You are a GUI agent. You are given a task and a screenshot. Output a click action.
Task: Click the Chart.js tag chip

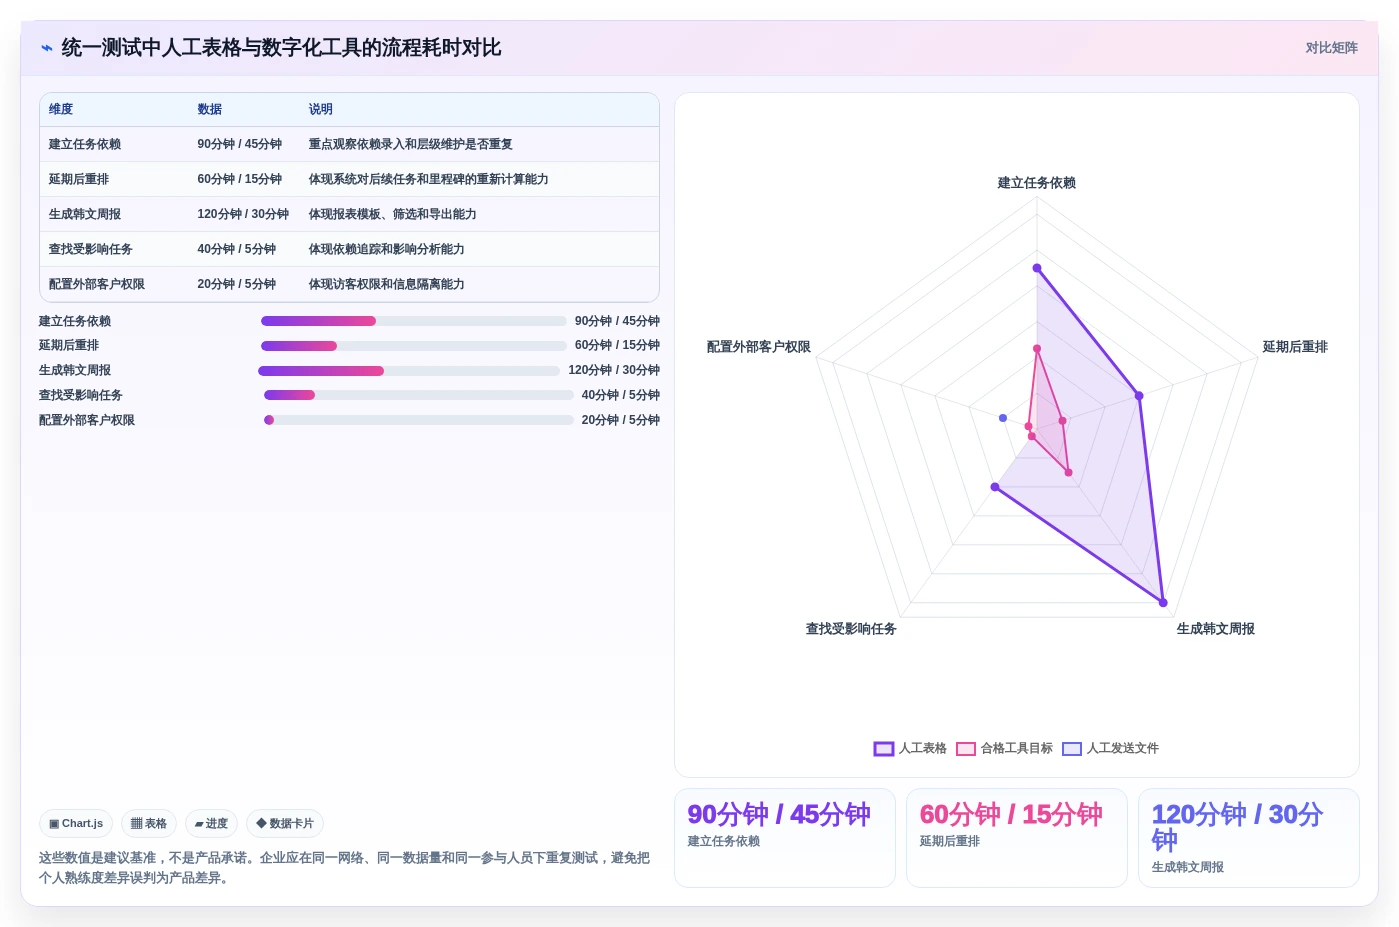point(76,824)
